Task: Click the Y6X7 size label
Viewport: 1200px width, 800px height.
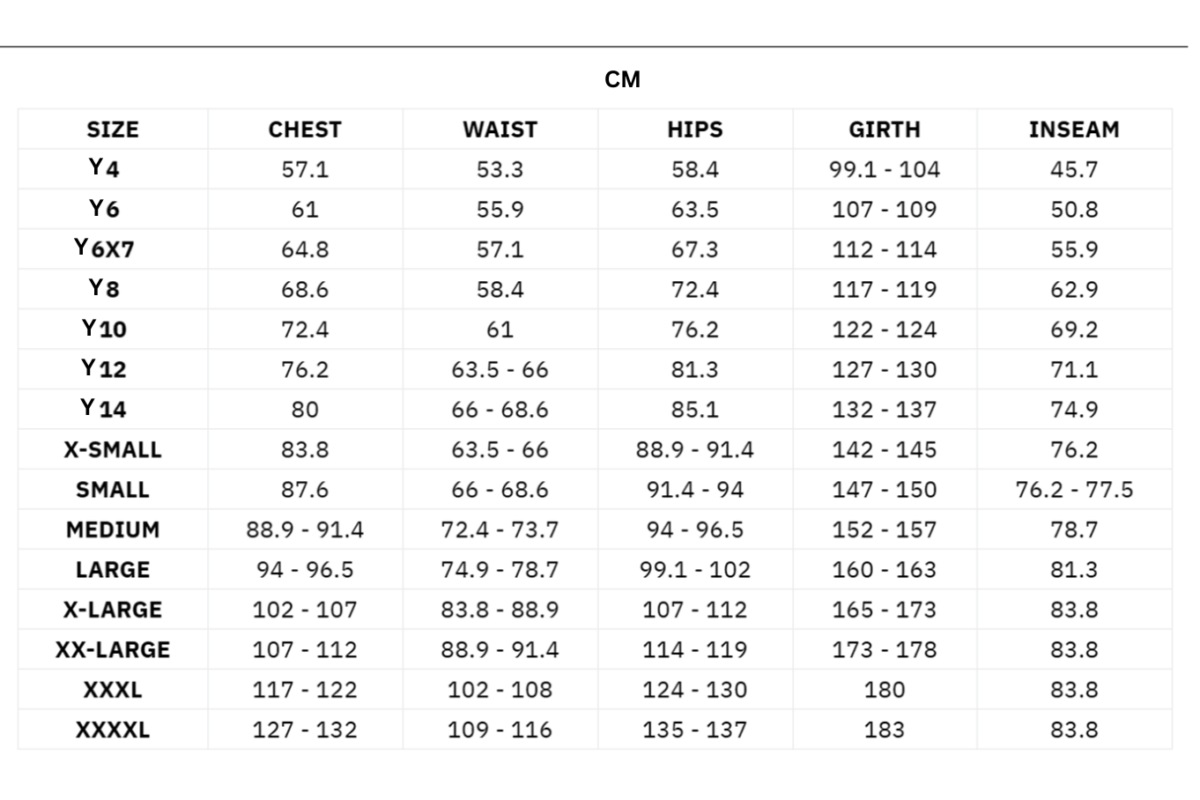Action: tap(104, 250)
